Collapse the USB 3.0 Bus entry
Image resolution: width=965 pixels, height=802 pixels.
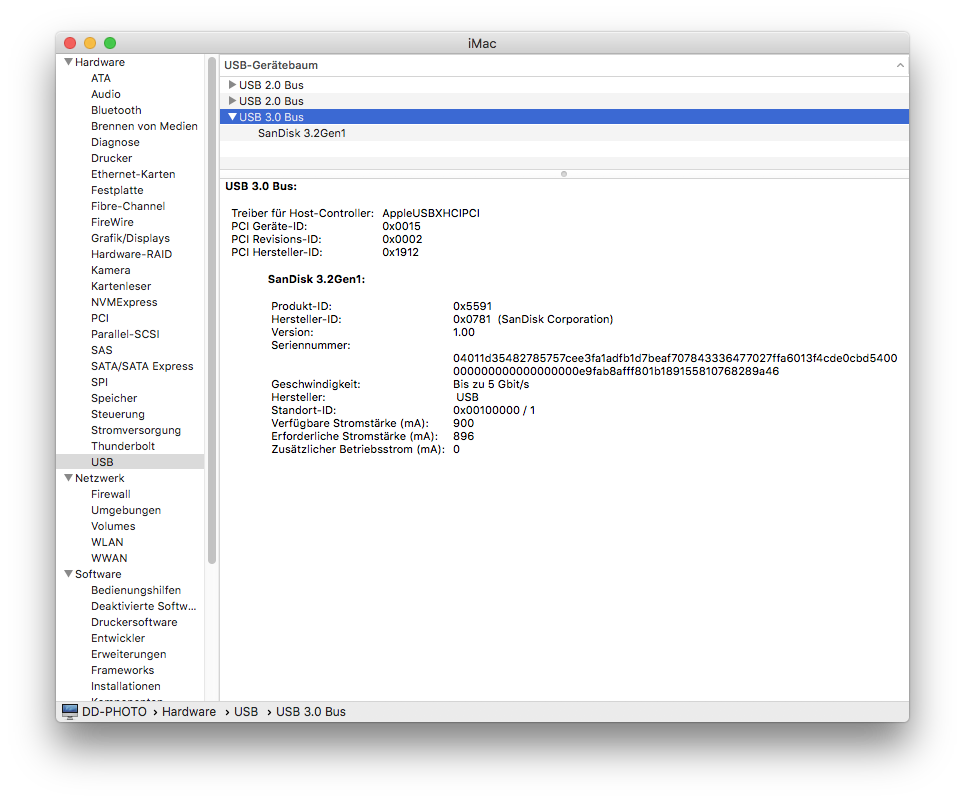[x=232, y=117]
